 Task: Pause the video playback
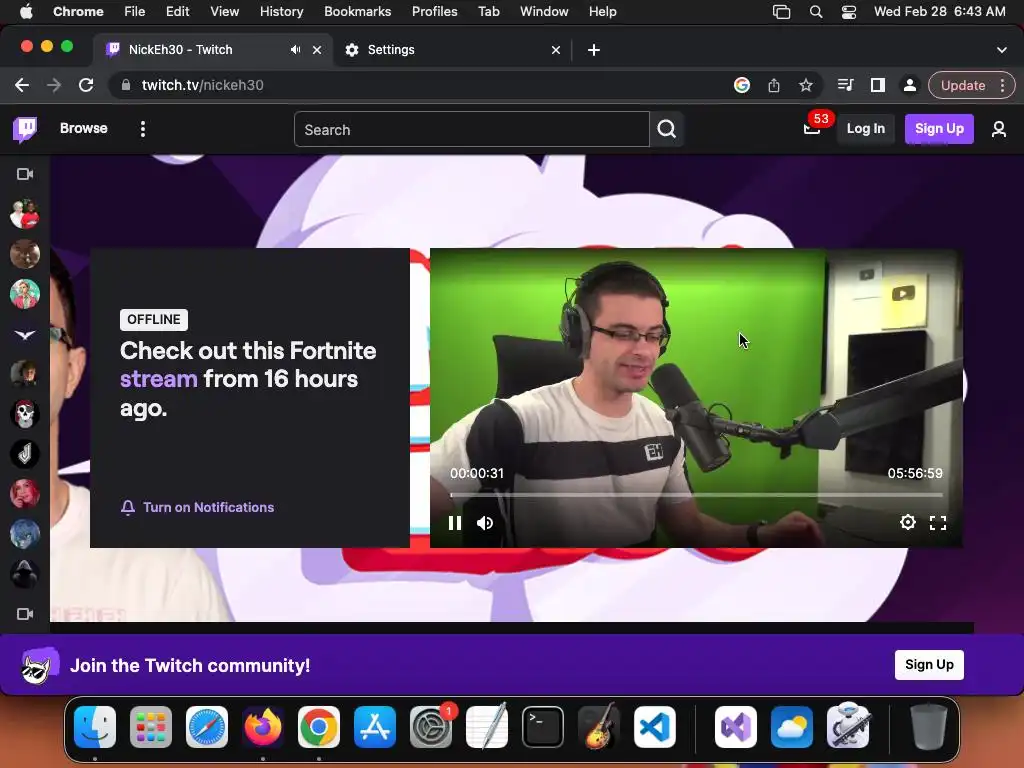point(455,523)
